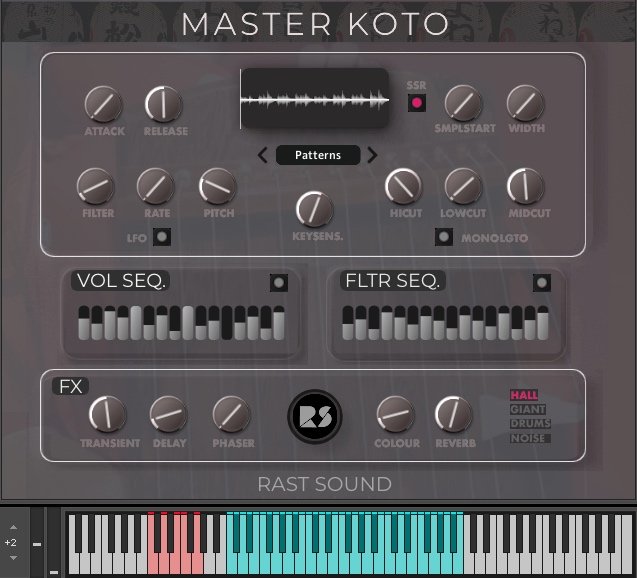This screenshot has height=578, width=637.
Task: Click the first FLTR SEQ. step bar
Action: 348,323
